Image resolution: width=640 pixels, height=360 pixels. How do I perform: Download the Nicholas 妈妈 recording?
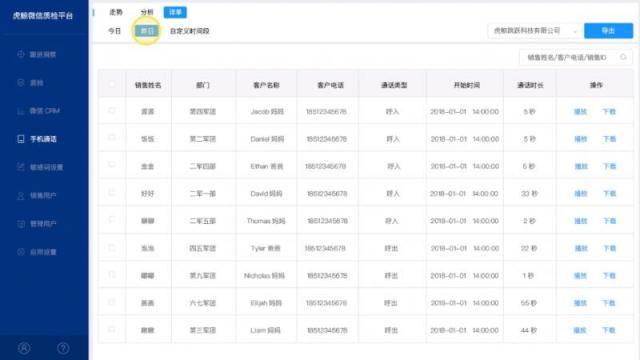(609, 276)
